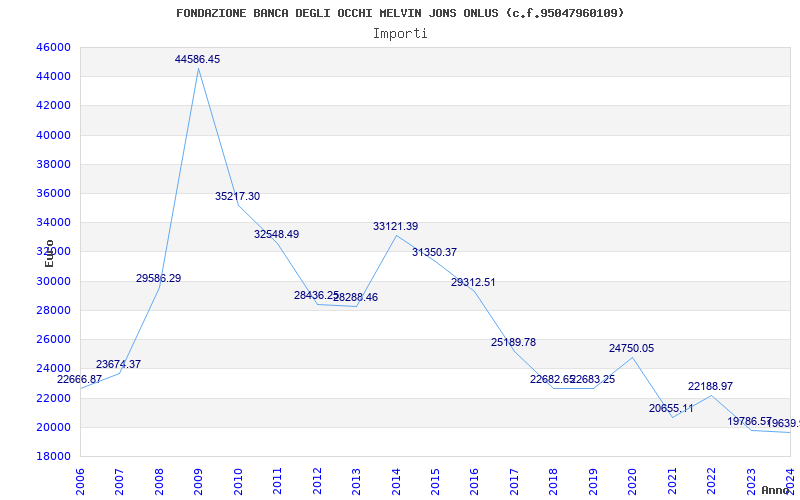The image size is (800, 500).
Task: Click the x-axis year 2020
Action: 632,481
